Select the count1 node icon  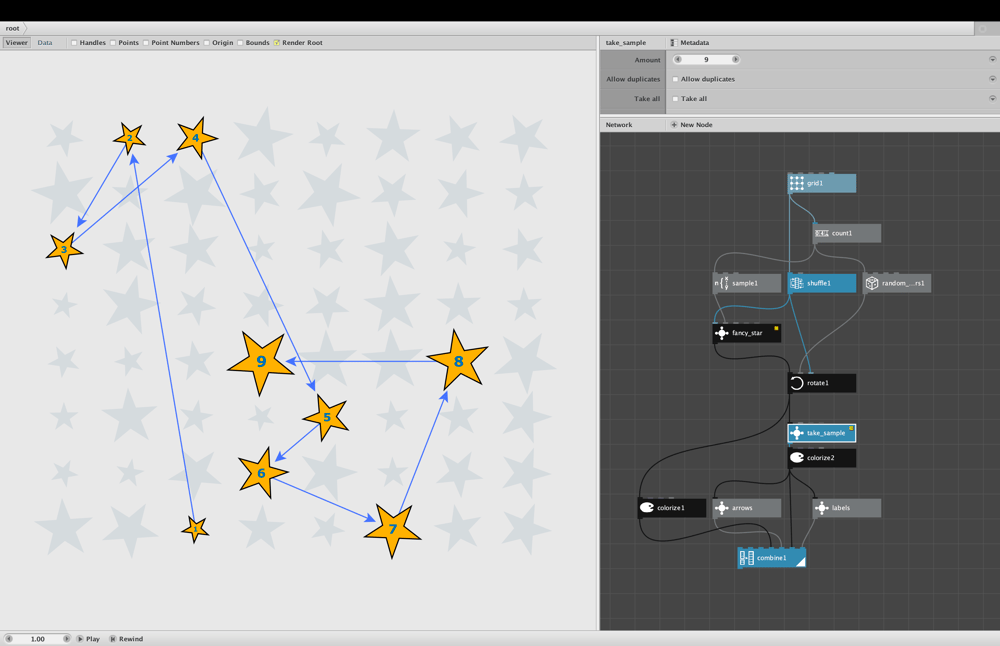[822, 233]
